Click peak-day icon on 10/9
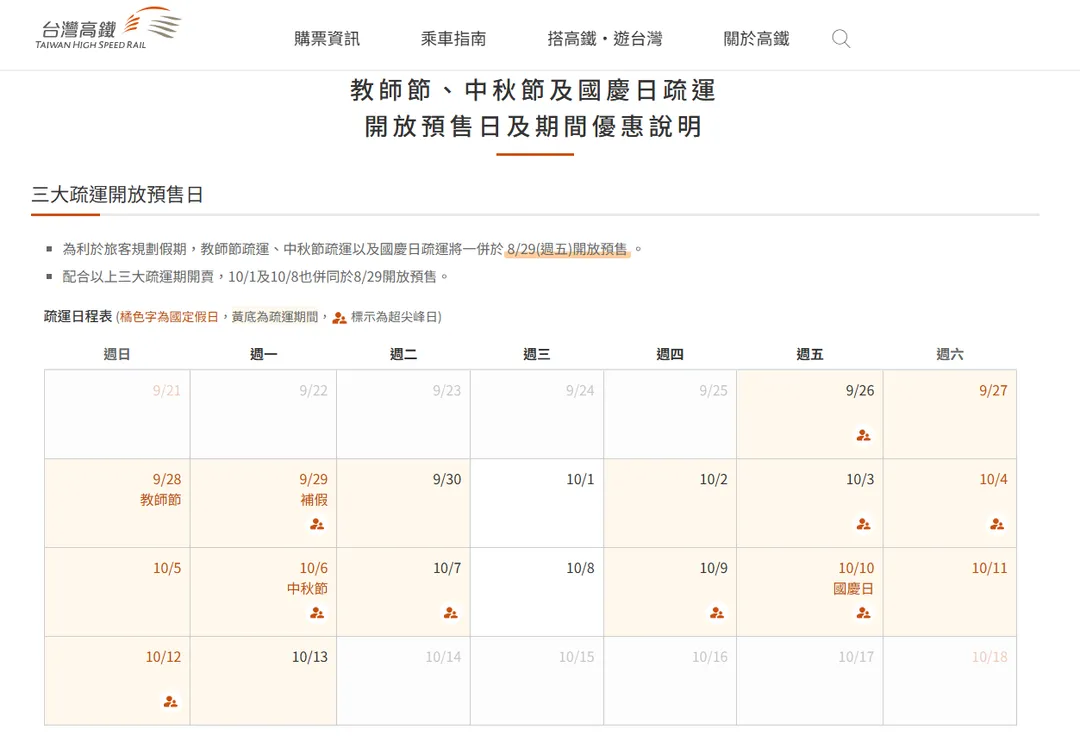 click(717, 613)
